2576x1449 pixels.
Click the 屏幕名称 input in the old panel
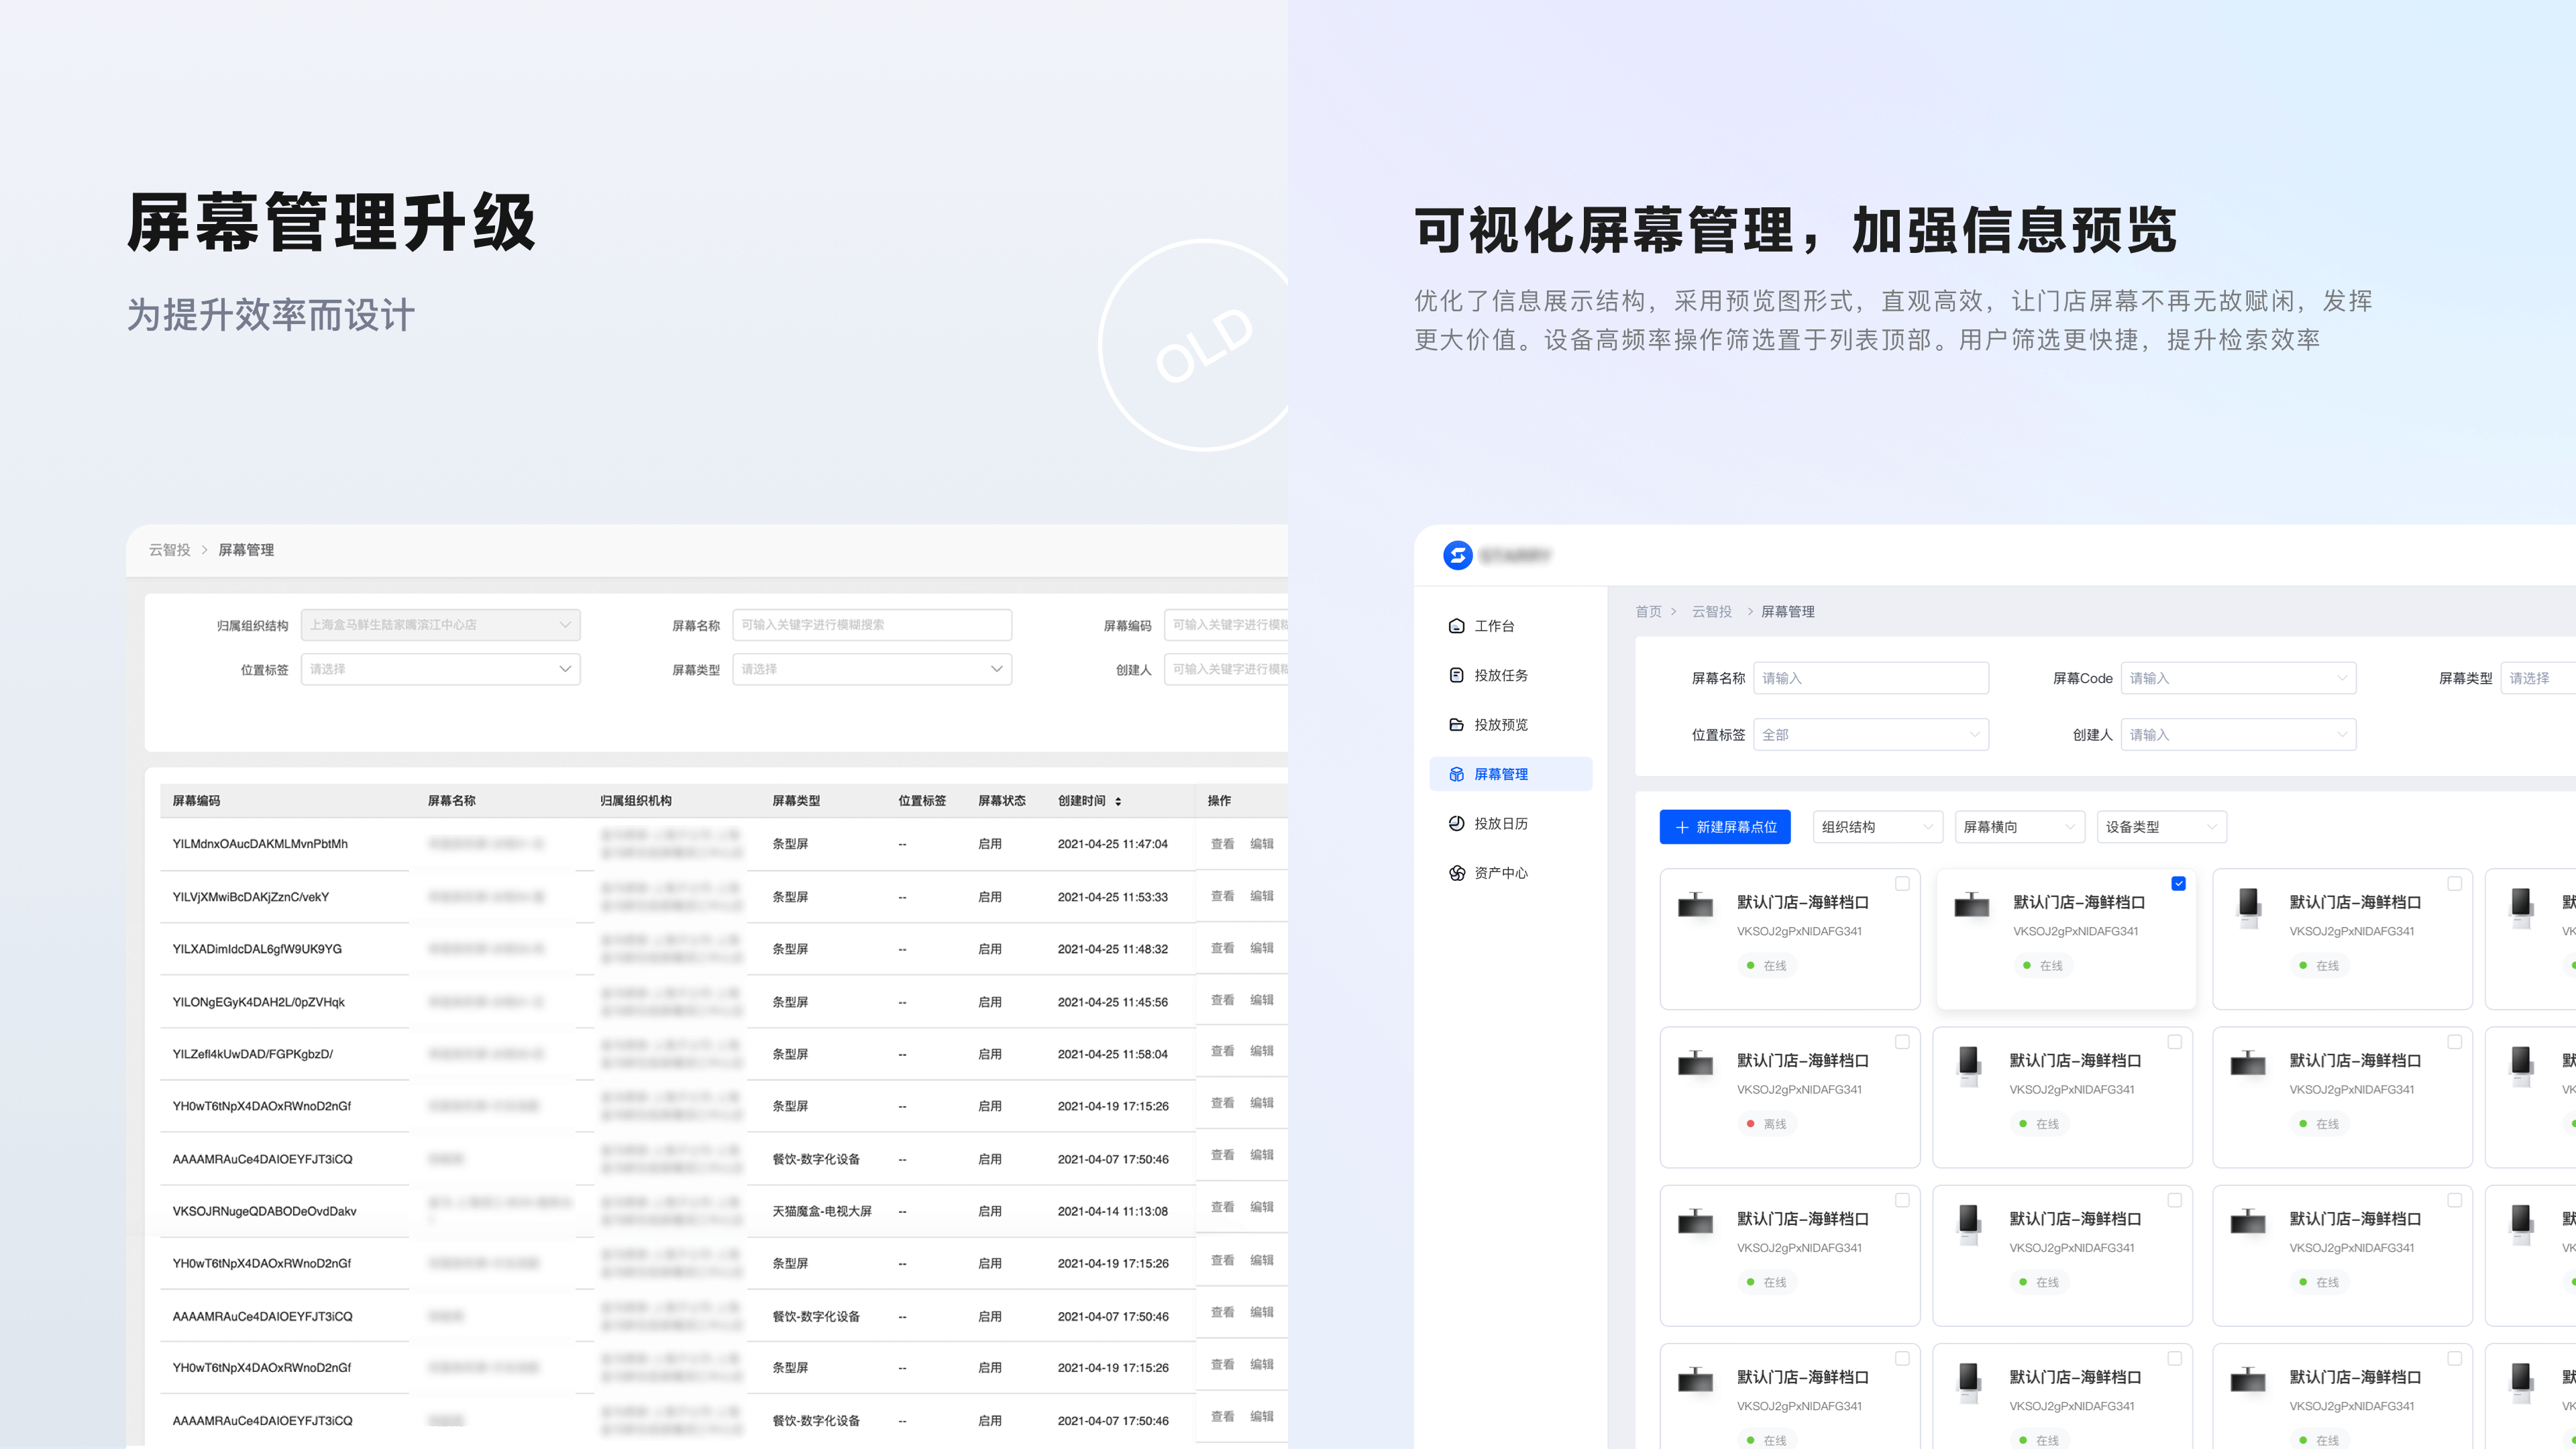coord(872,625)
